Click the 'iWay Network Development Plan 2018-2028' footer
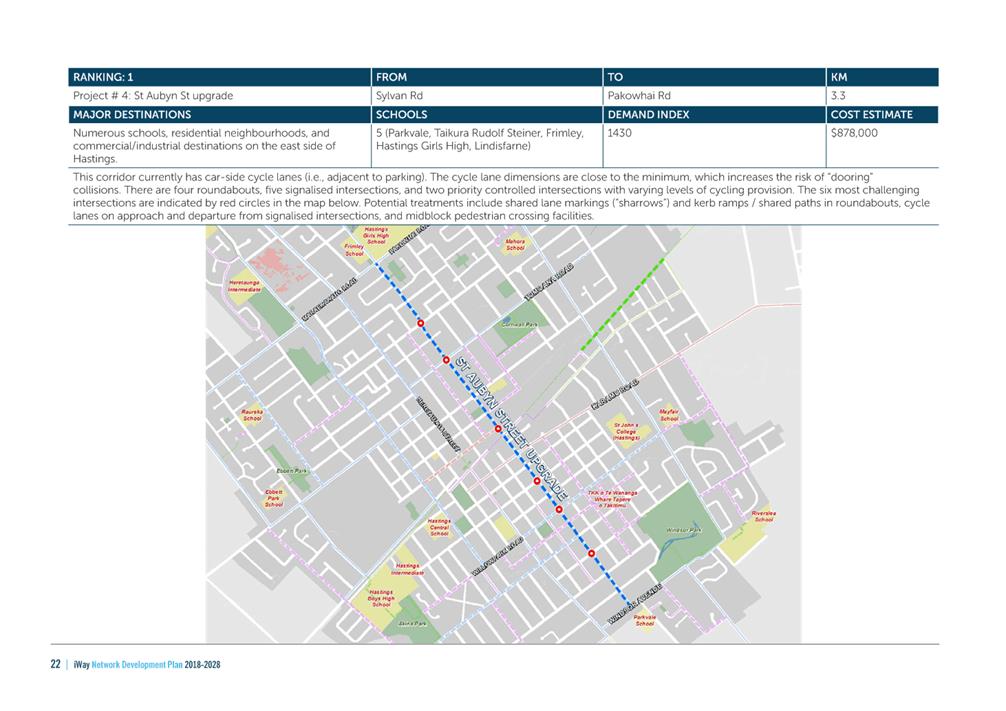The image size is (1006, 711). tap(147, 665)
